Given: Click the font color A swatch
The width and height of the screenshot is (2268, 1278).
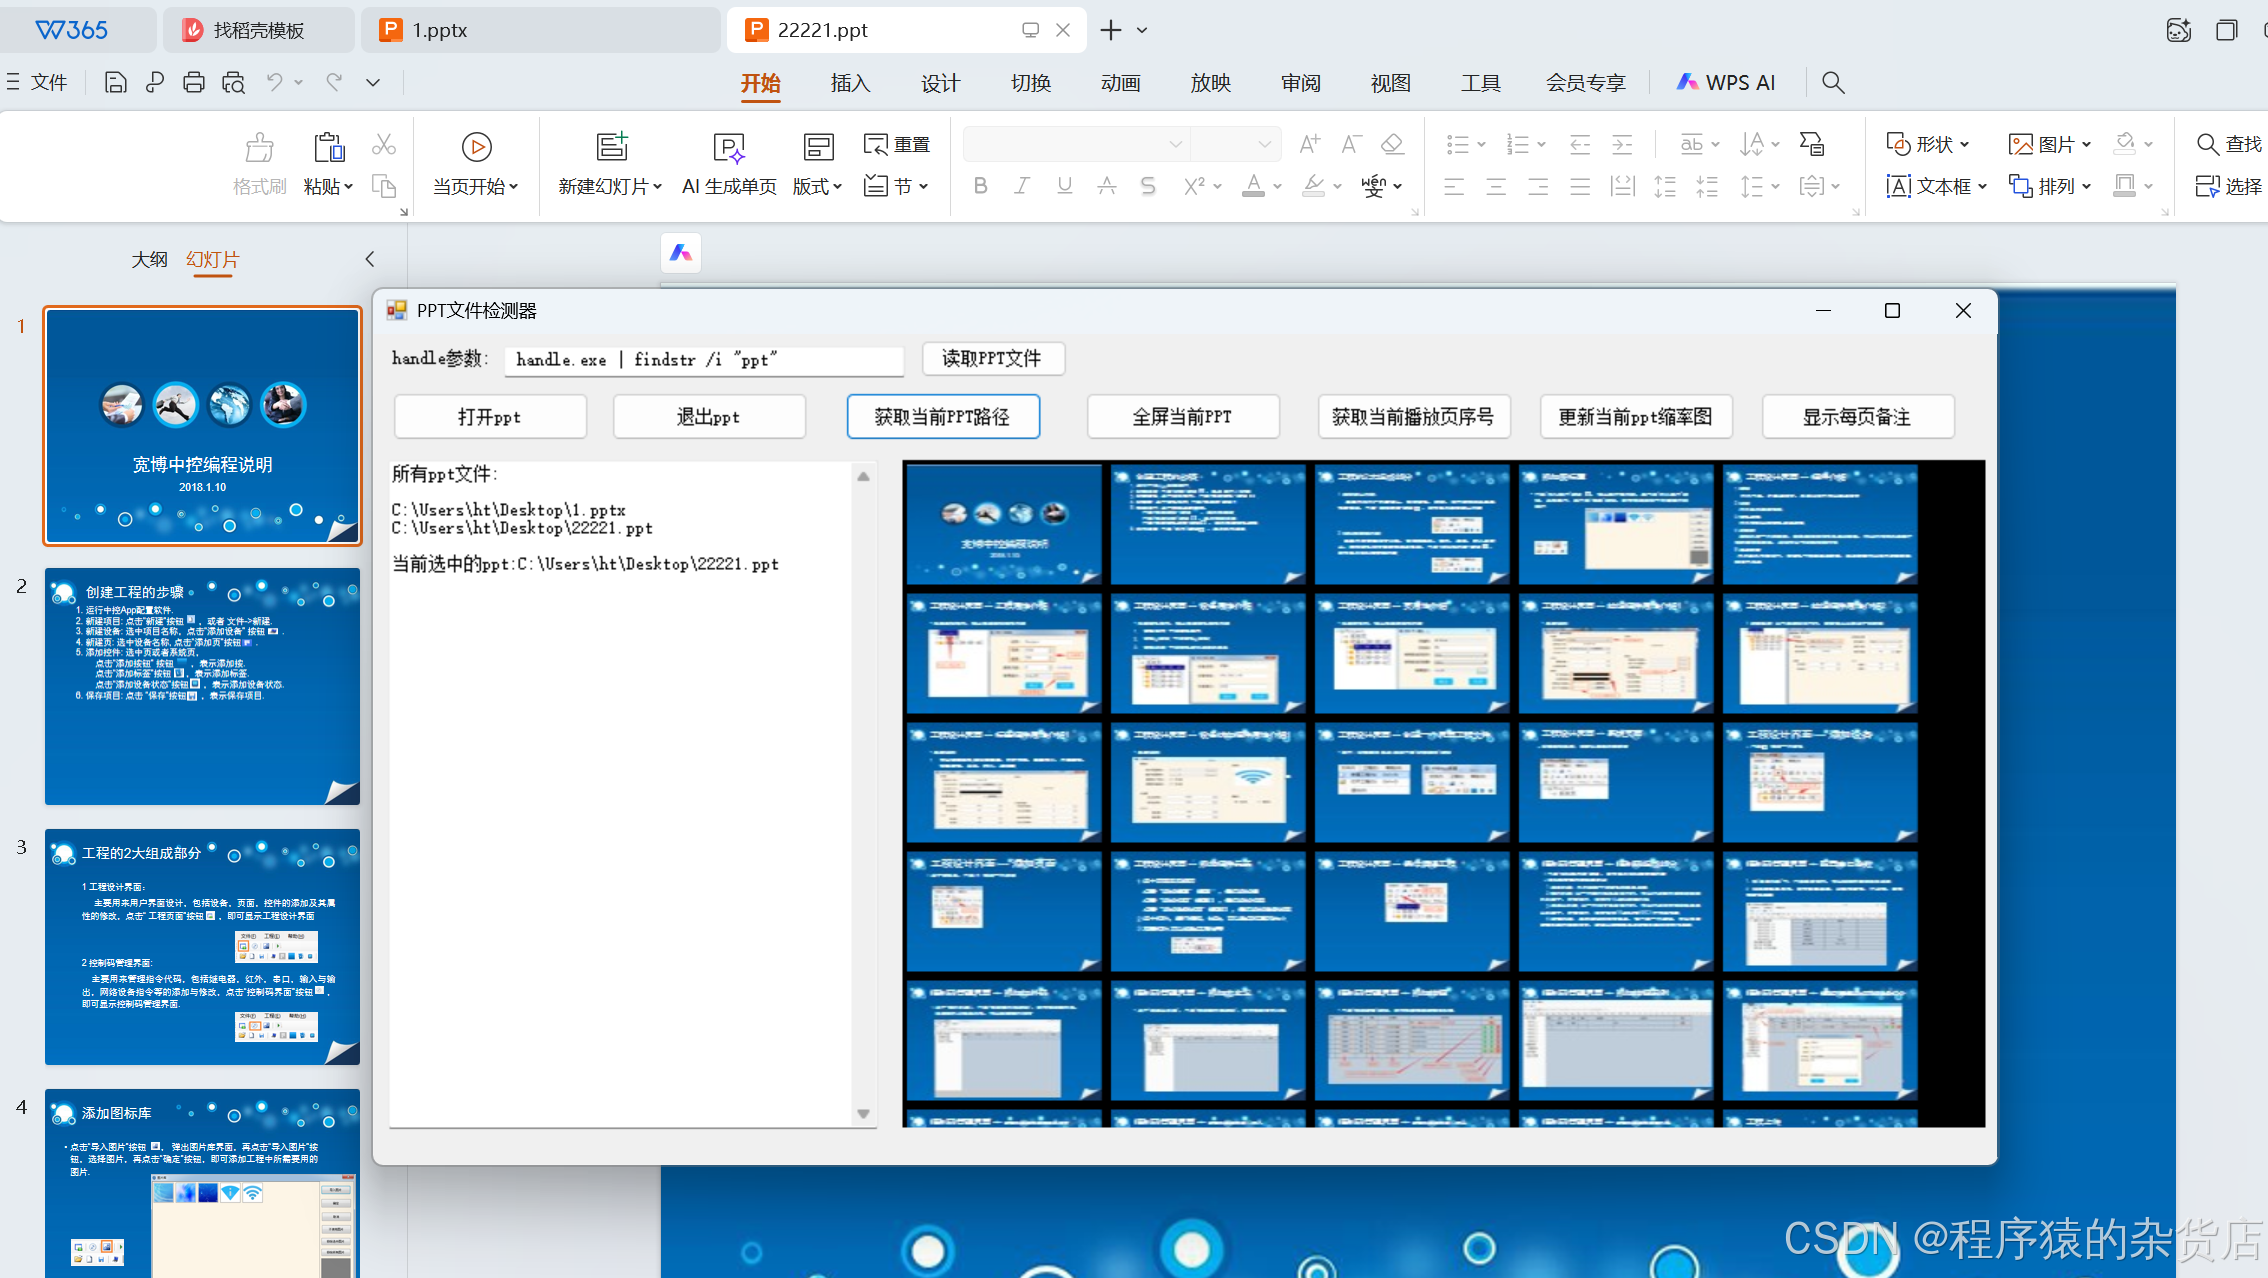Looking at the screenshot, I should 1253,186.
